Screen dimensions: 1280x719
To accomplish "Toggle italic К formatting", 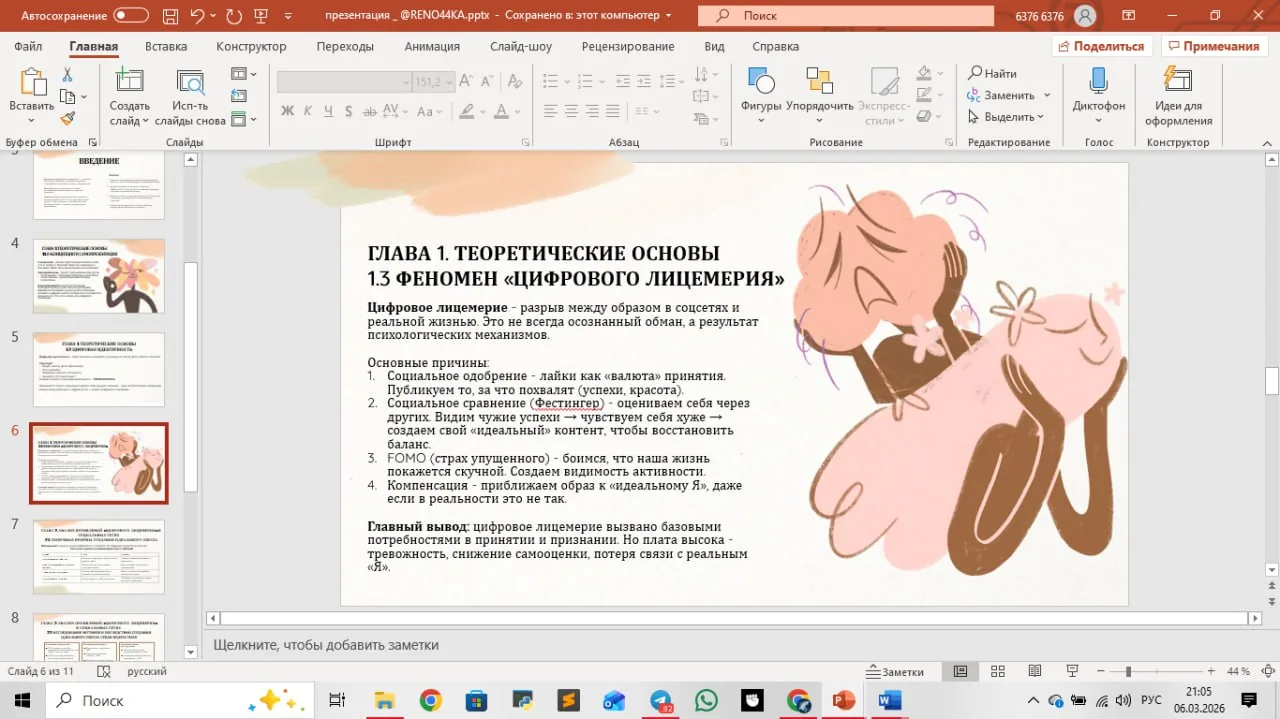I will (x=310, y=110).
